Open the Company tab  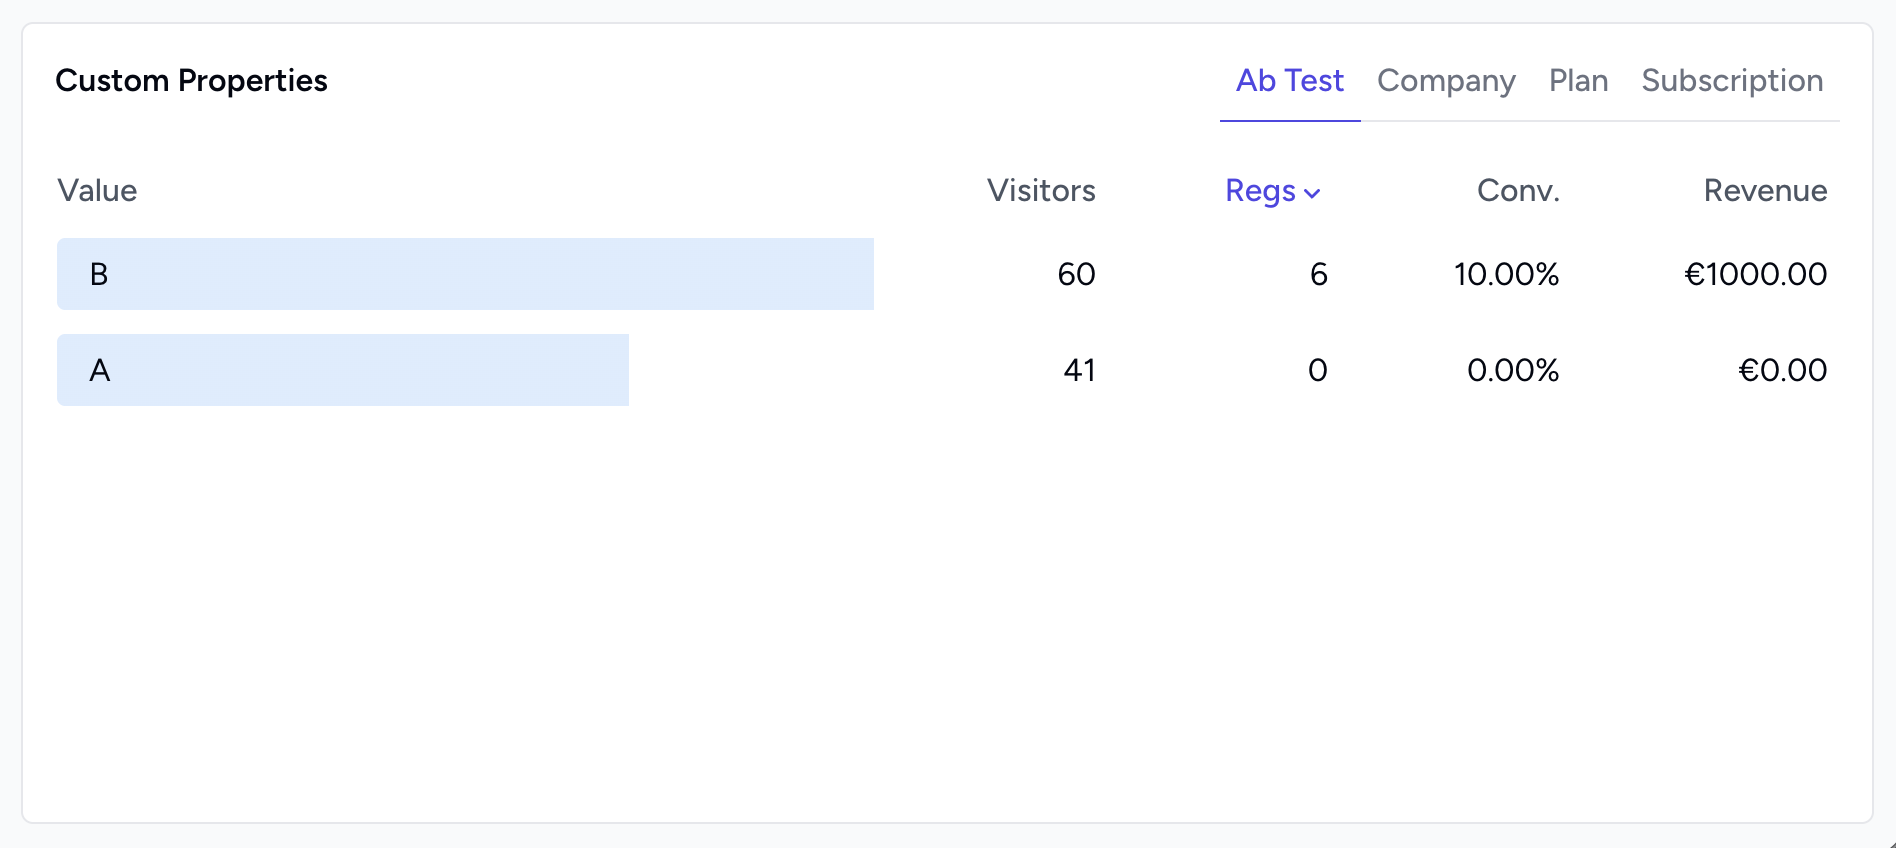point(1446,81)
